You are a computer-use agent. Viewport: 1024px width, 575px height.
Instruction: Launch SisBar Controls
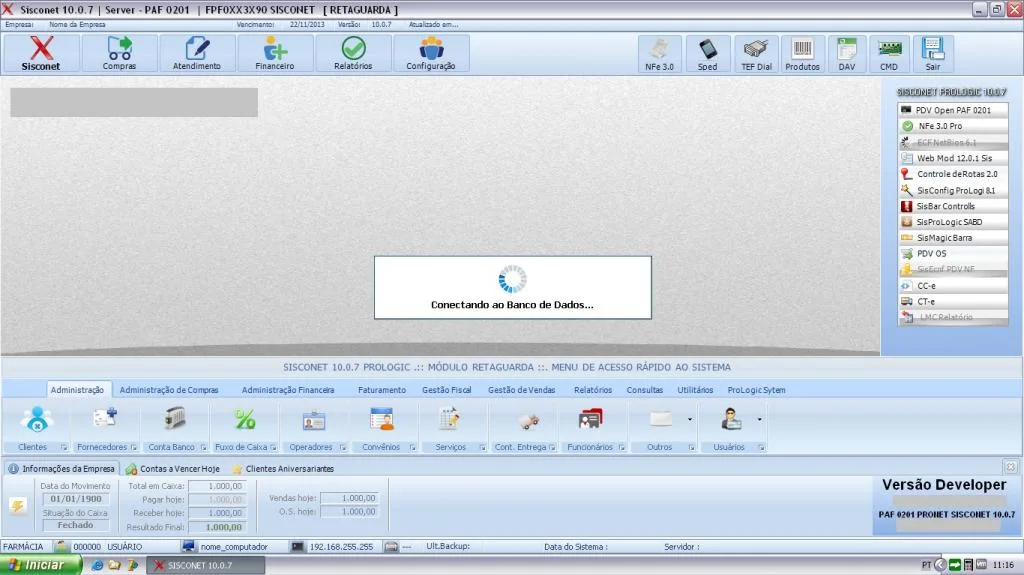tap(953, 206)
